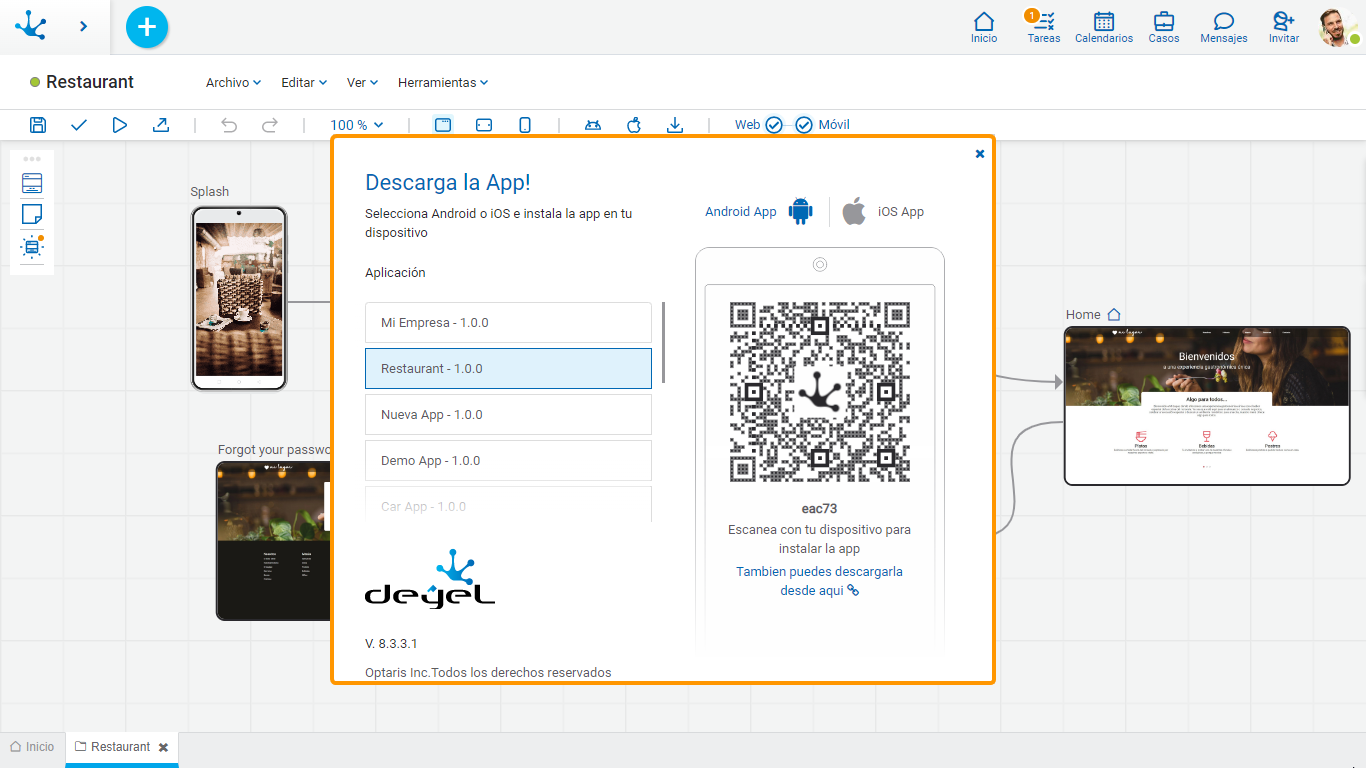This screenshot has height=768, width=1366.
Task: Open the Herramientas menu
Action: click(443, 83)
